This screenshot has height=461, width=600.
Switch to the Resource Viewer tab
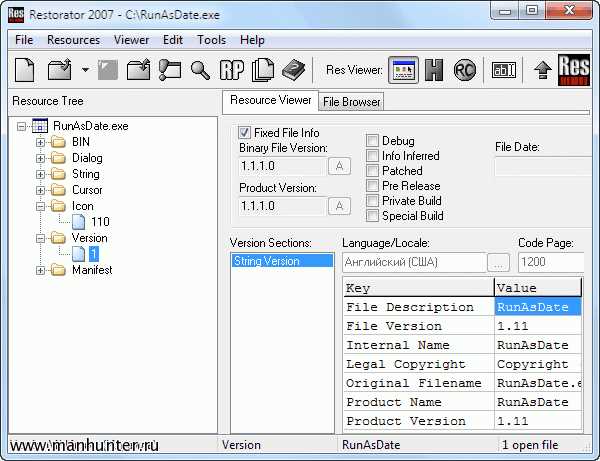click(x=271, y=100)
